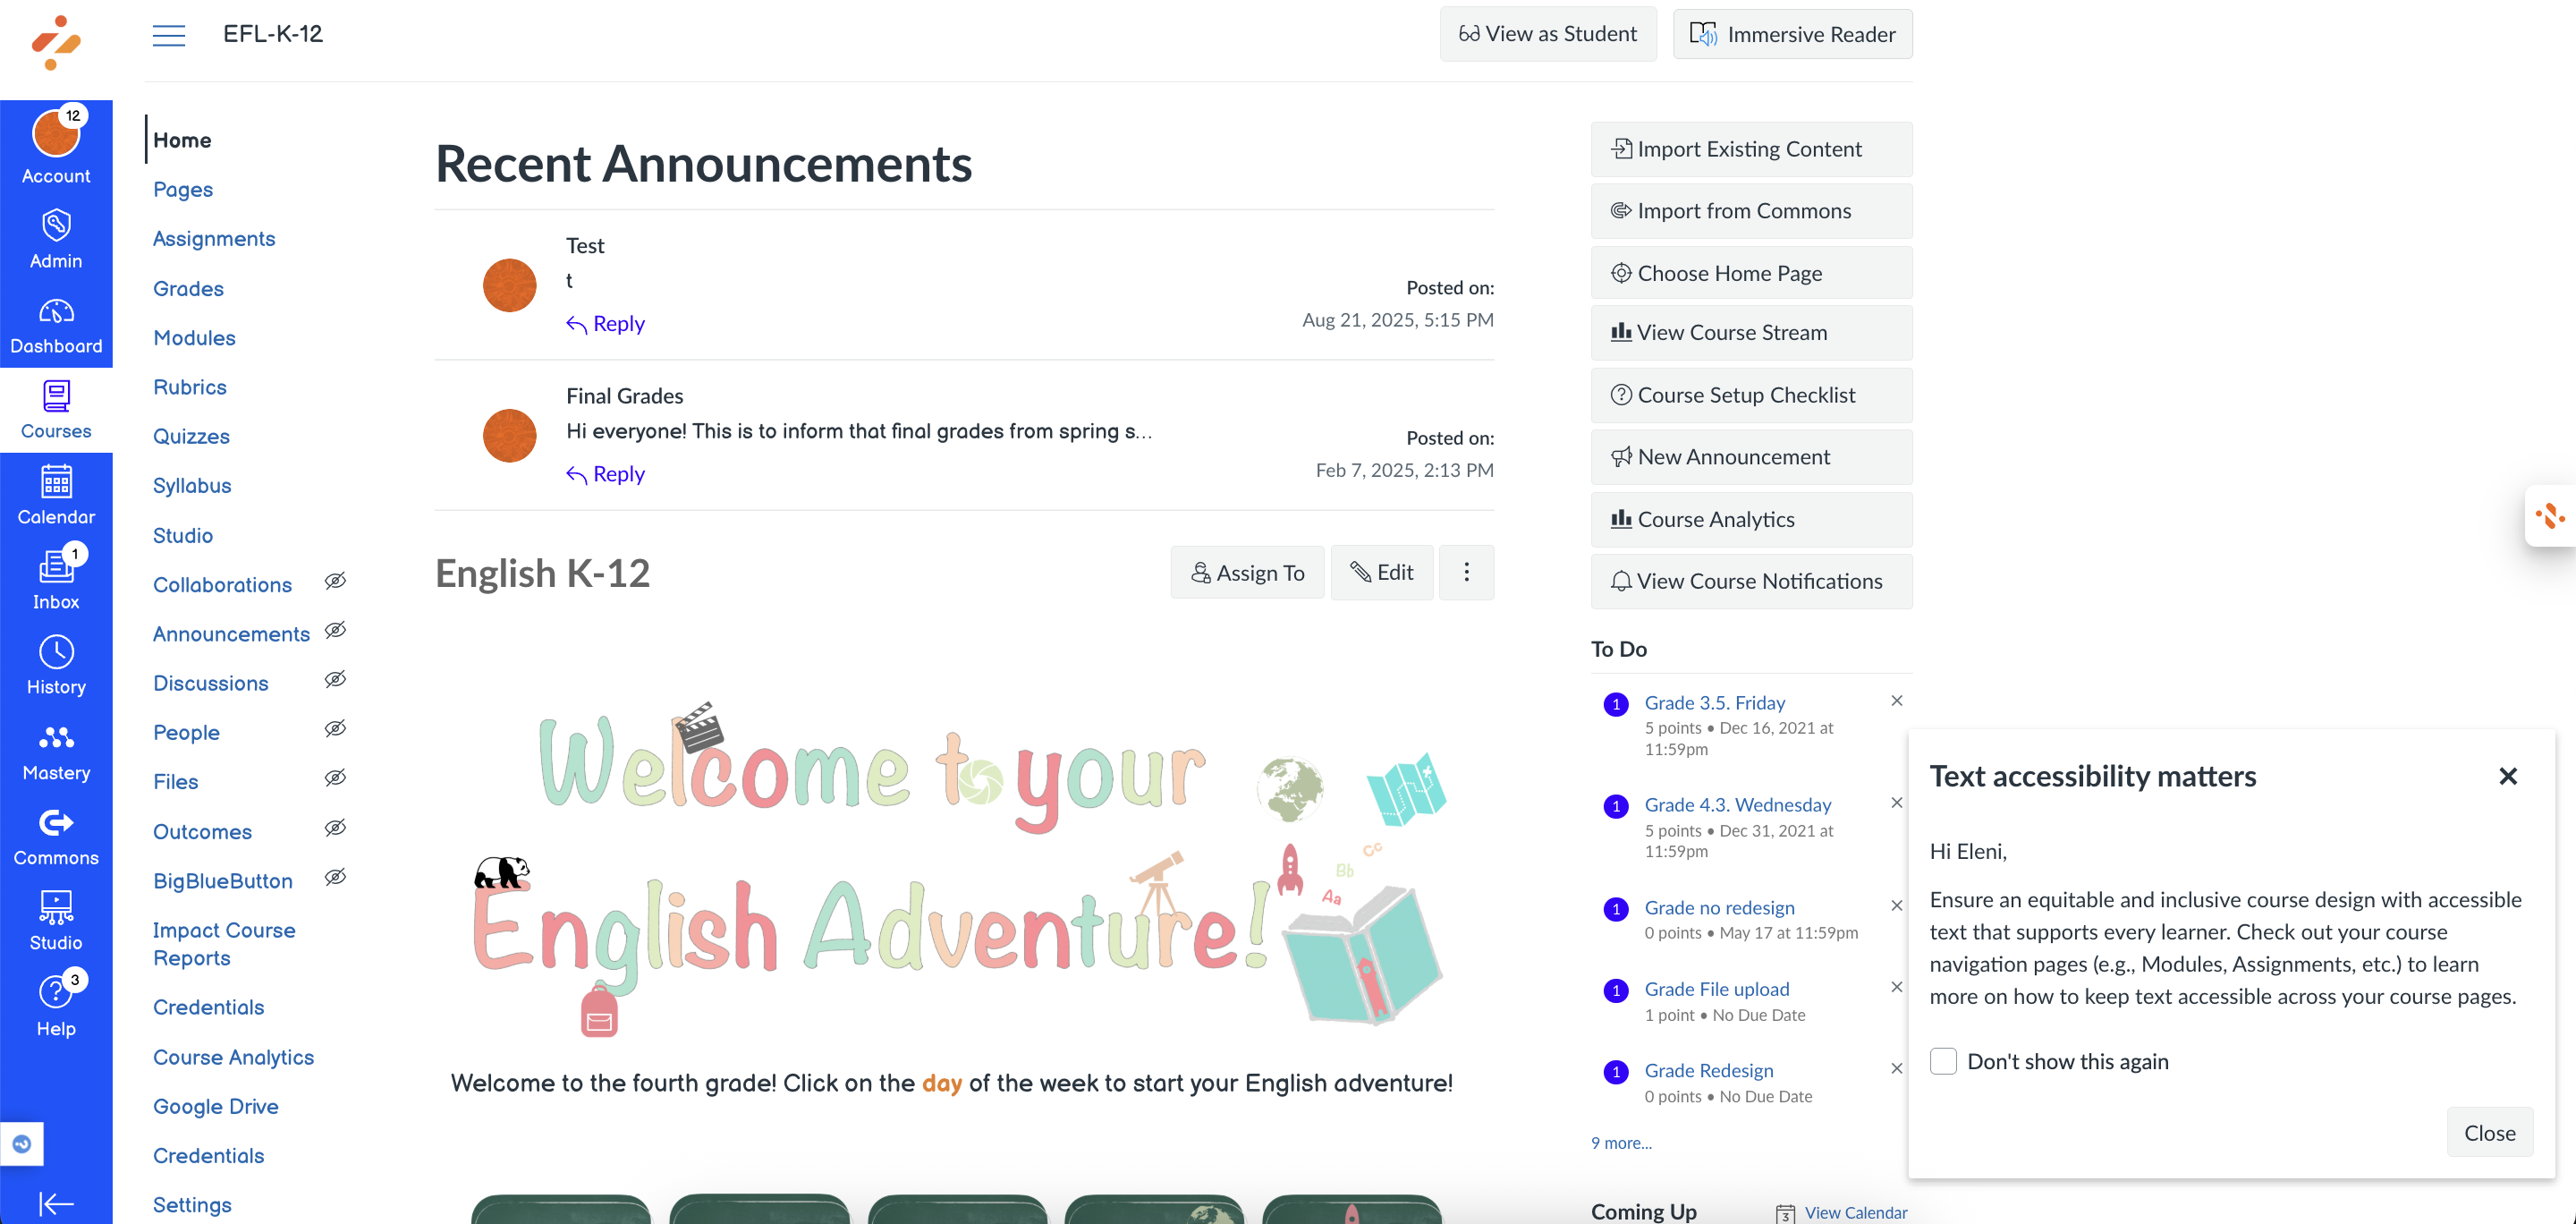Toggle the hidden eye icon beside Files
This screenshot has height=1224, width=2576.
[336, 778]
